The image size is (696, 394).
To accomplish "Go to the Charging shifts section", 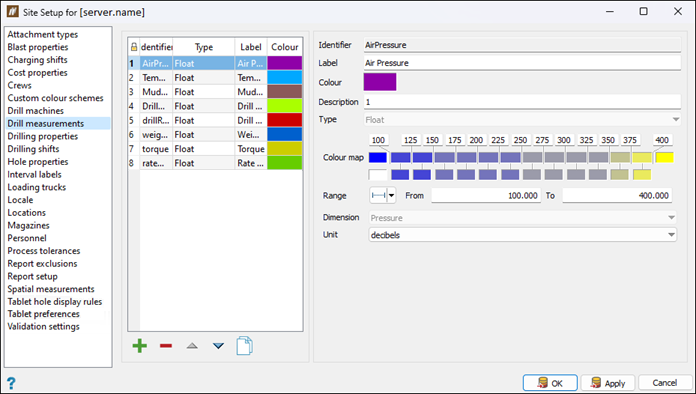I will (x=37, y=60).
